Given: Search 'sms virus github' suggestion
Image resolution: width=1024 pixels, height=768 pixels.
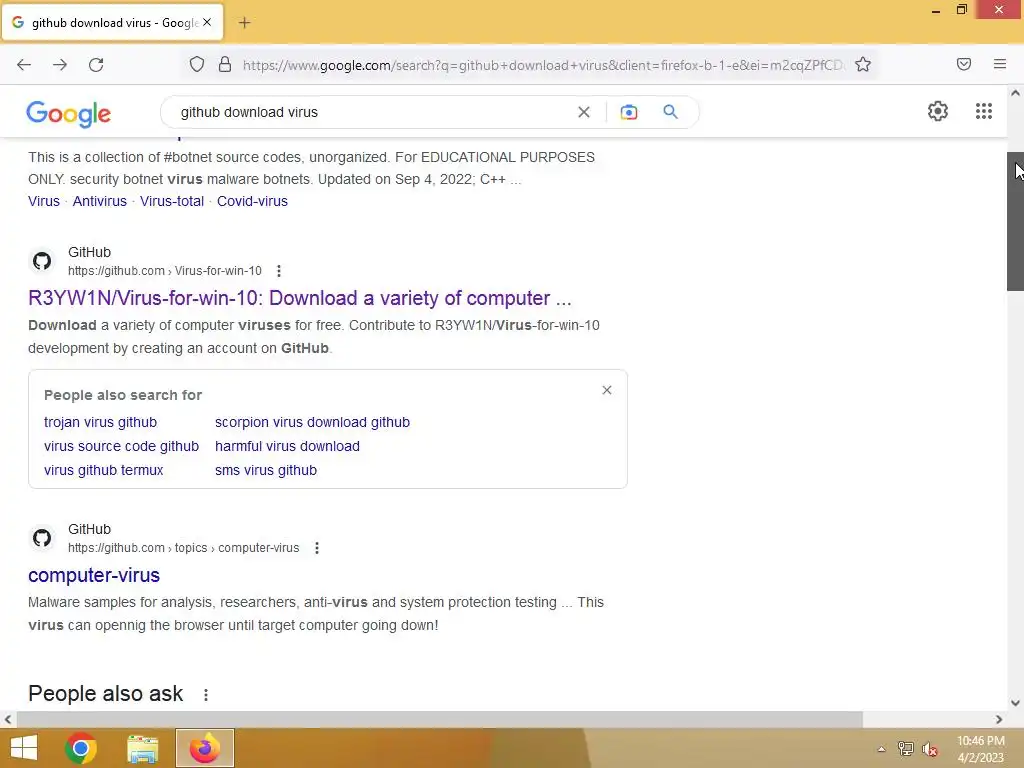Looking at the screenshot, I should [266, 471].
